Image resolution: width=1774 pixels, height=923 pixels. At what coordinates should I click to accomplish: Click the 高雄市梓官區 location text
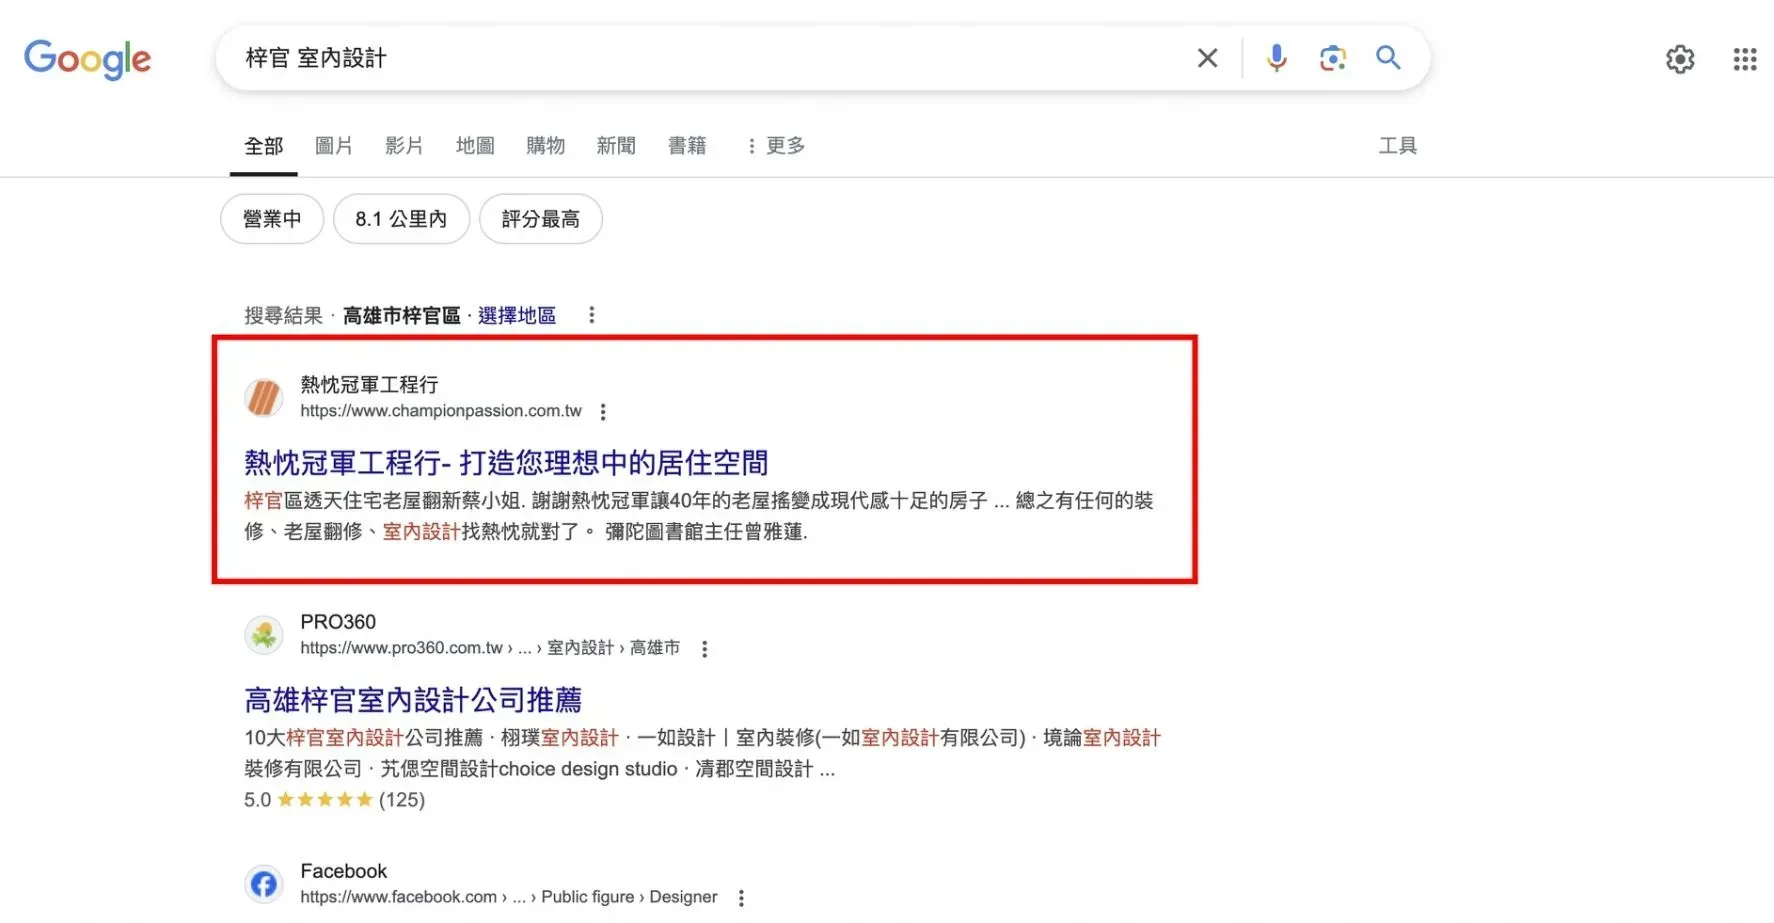(x=402, y=316)
